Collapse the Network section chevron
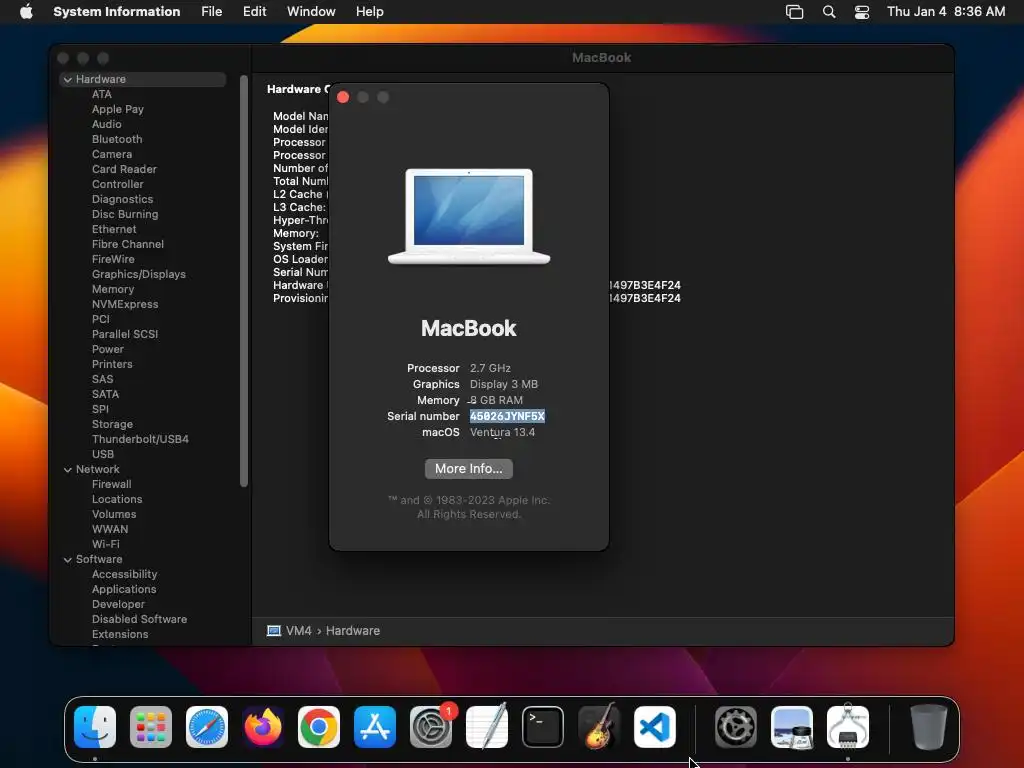 point(68,470)
